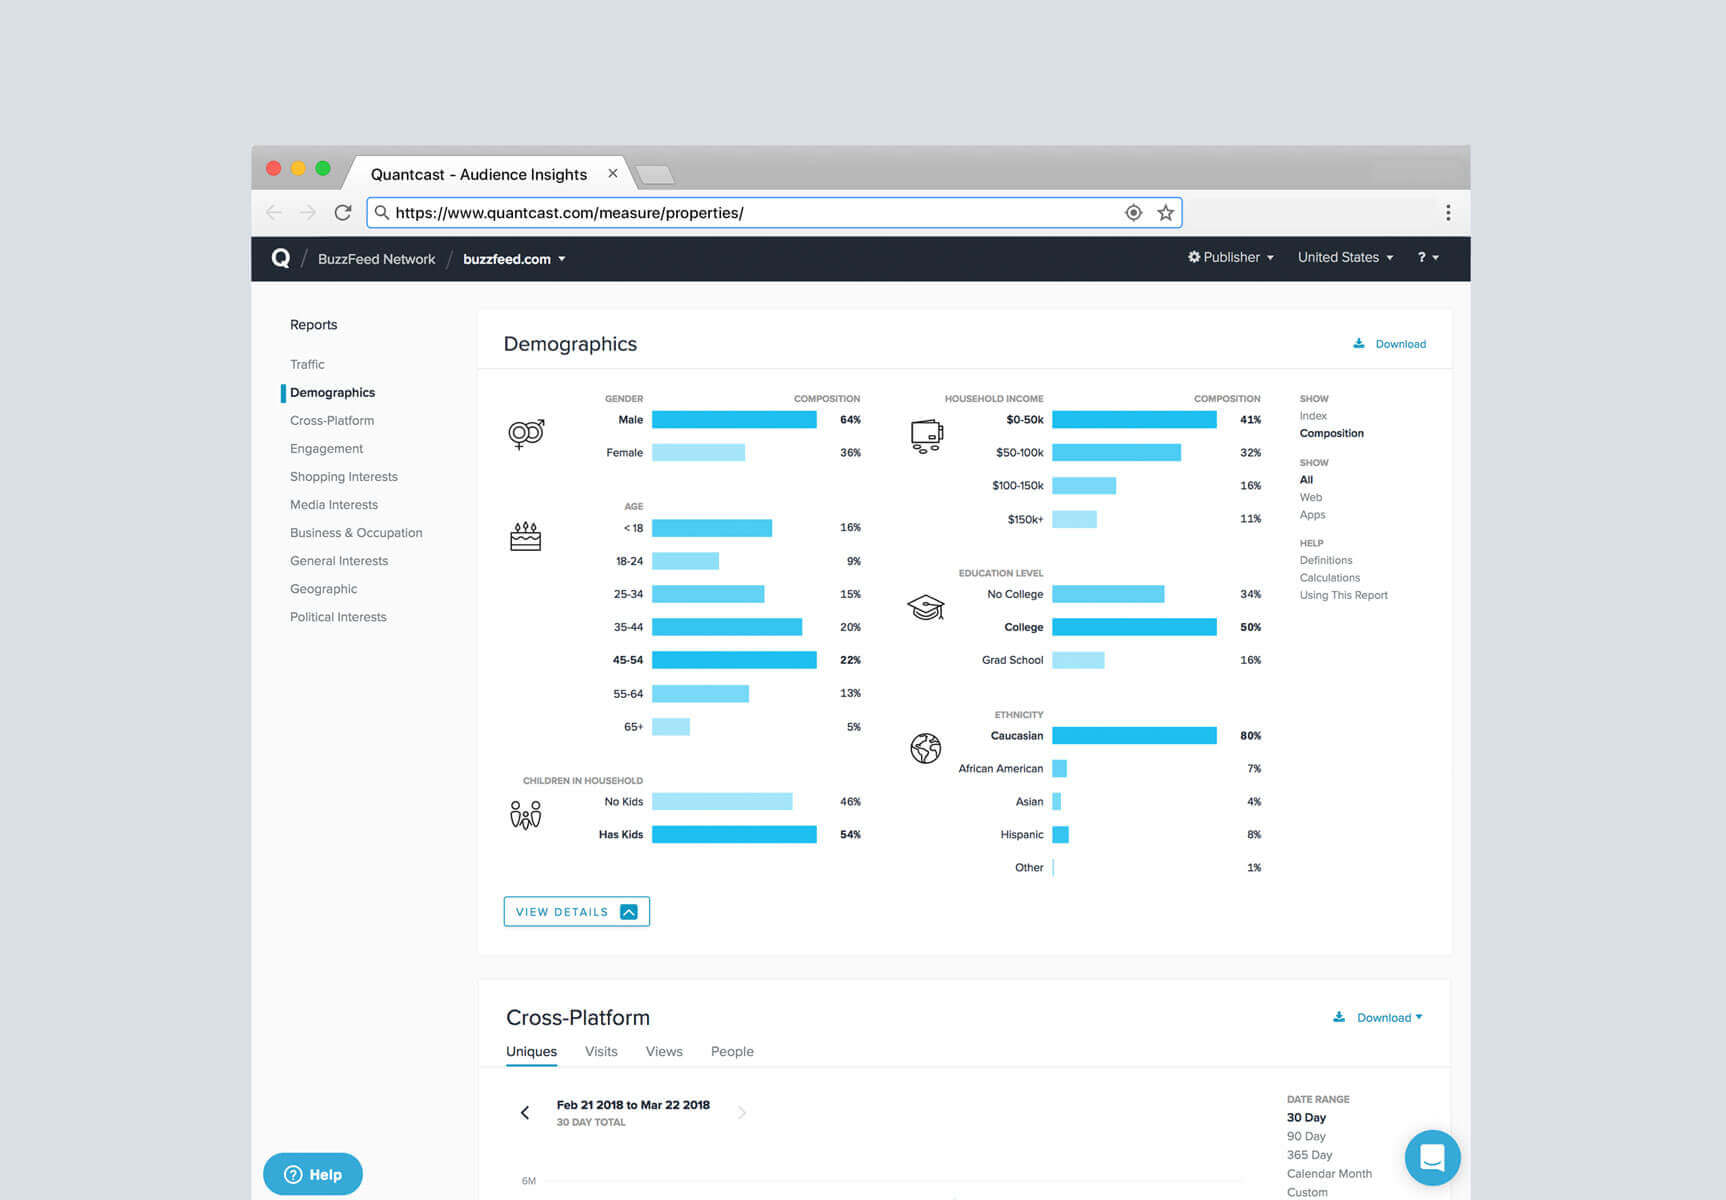Image resolution: width=1726 pixels, height=1200 pixels.
Task: Open Calculations help link
Action: click(x=1329, y=577)
